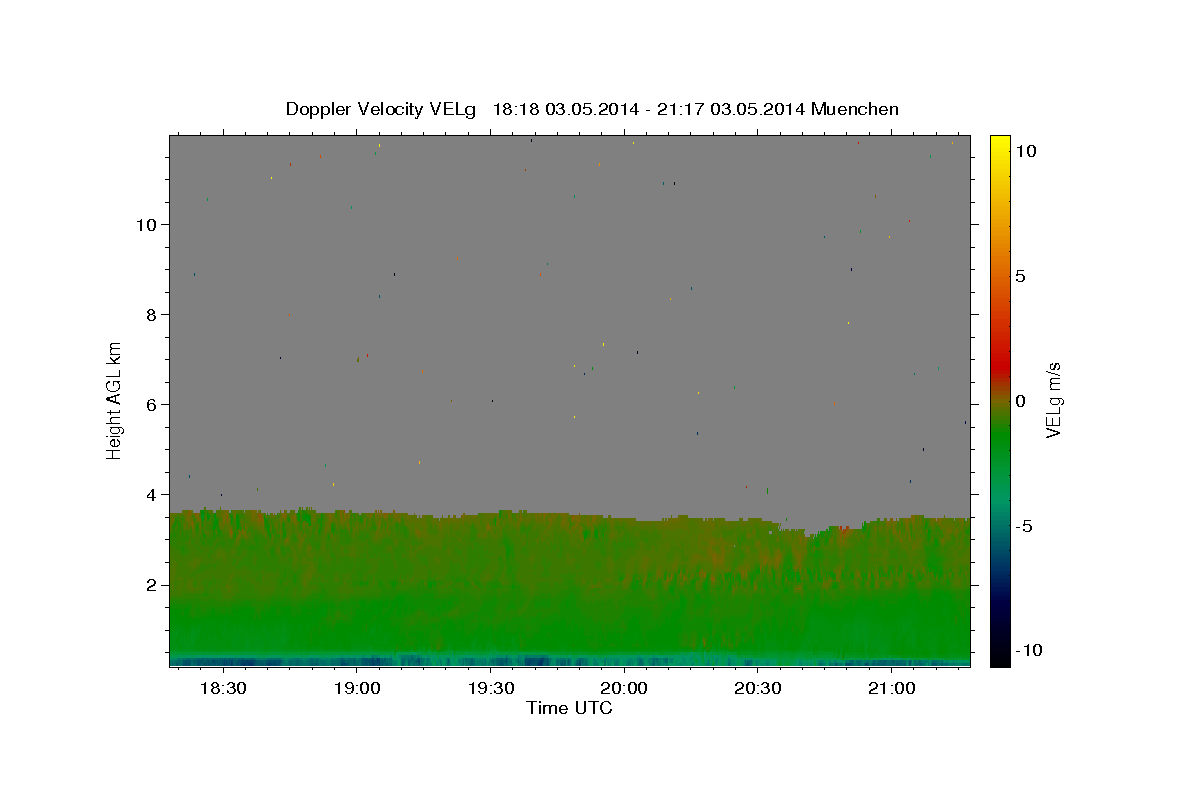Click the height tick label 8
The height and width of the screenshot is (800, 1200).
151,314
